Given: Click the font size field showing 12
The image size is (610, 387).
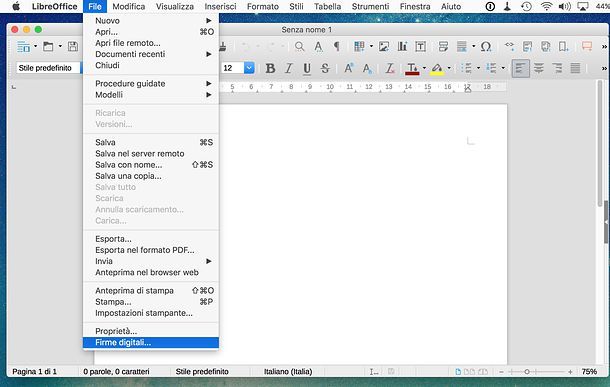Looking at the screenshot, I should coord(232,68).
